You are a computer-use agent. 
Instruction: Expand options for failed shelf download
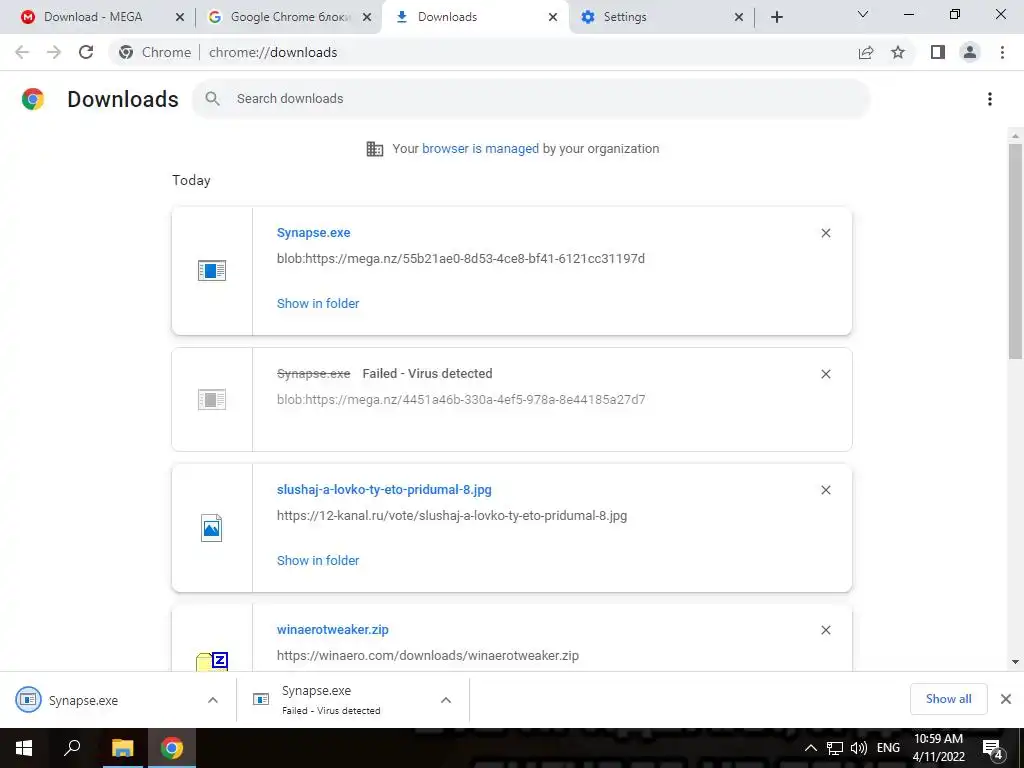pos(446,700)
